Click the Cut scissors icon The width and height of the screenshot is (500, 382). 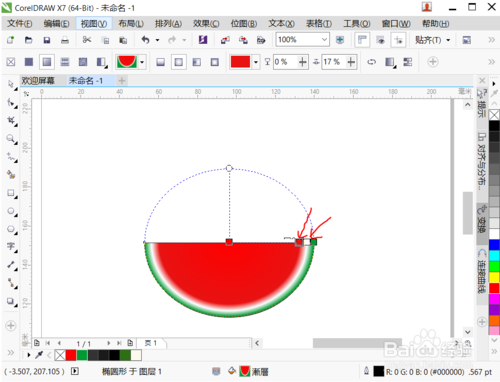pyautogui.click(x=87, y=40)
